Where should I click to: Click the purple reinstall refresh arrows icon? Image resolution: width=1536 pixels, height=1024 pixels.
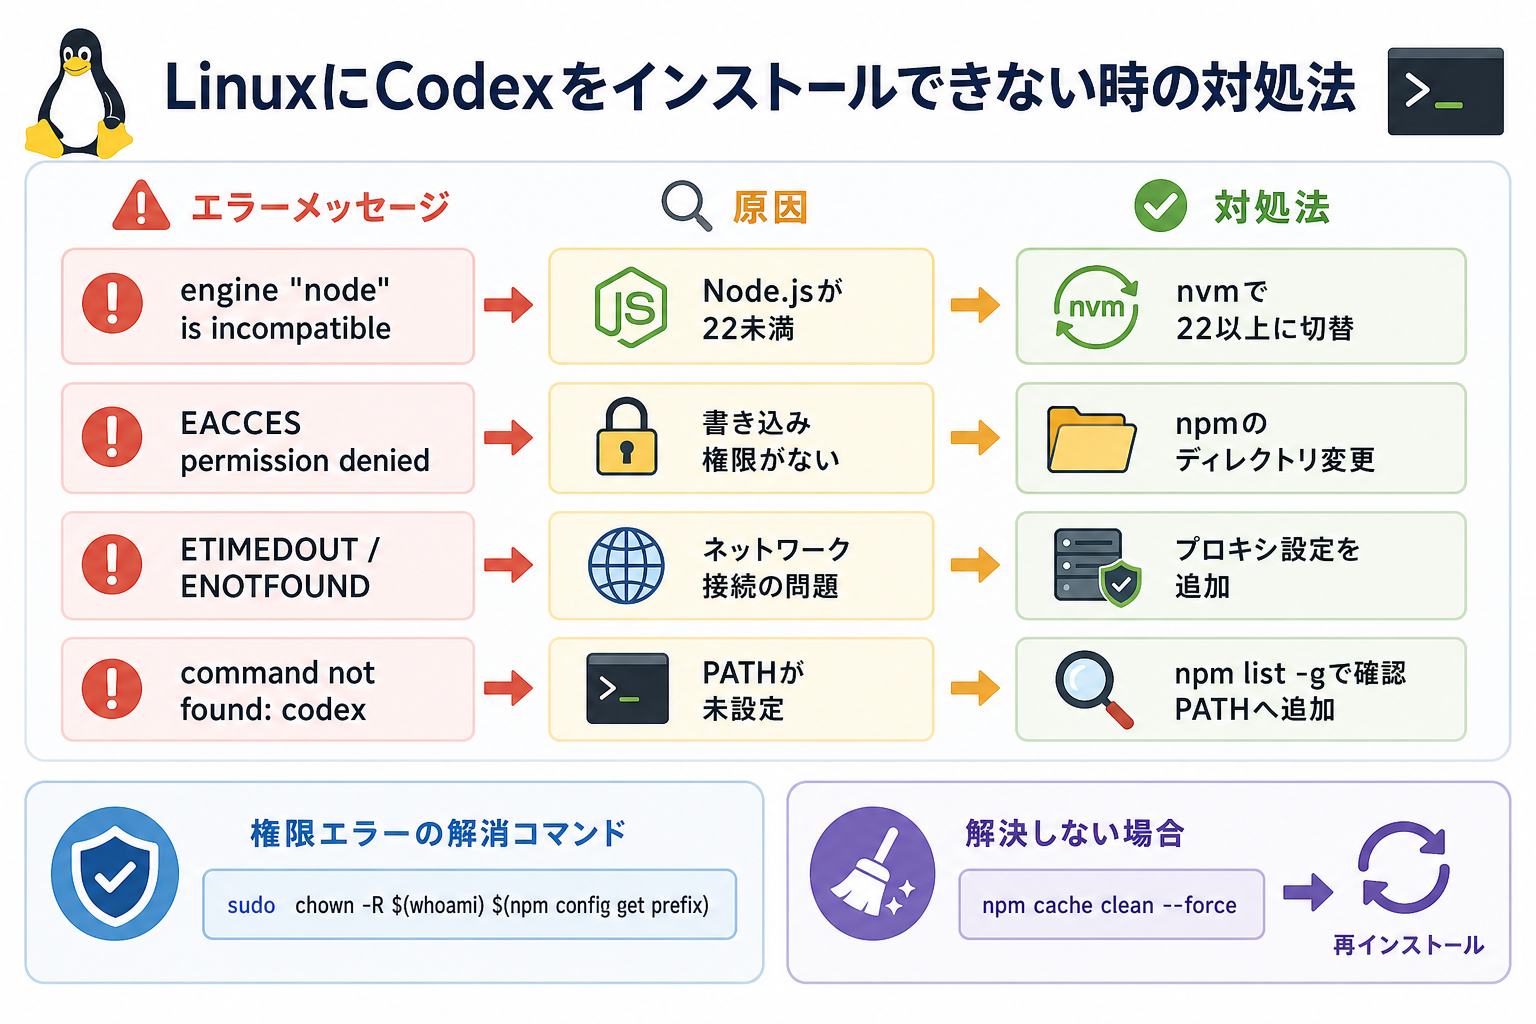(1403, 867)
